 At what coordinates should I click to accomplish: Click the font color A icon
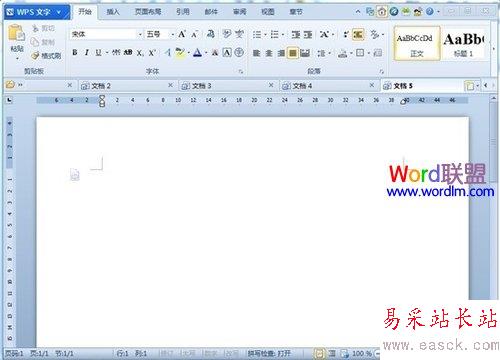click(x=197, y=53)
